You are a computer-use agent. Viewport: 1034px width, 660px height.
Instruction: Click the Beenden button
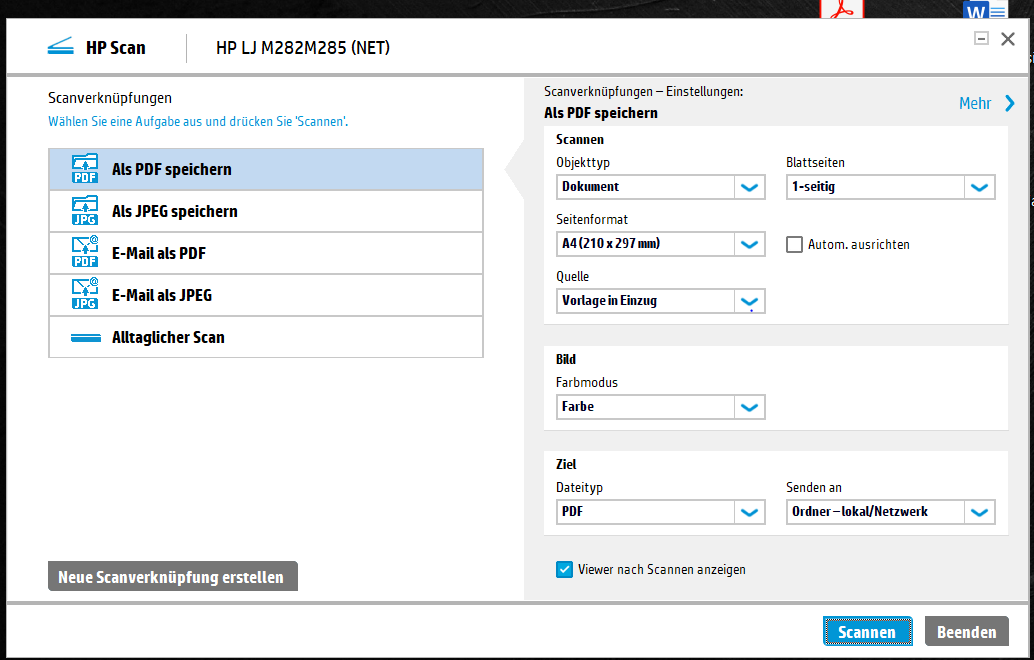click(967, 632)
